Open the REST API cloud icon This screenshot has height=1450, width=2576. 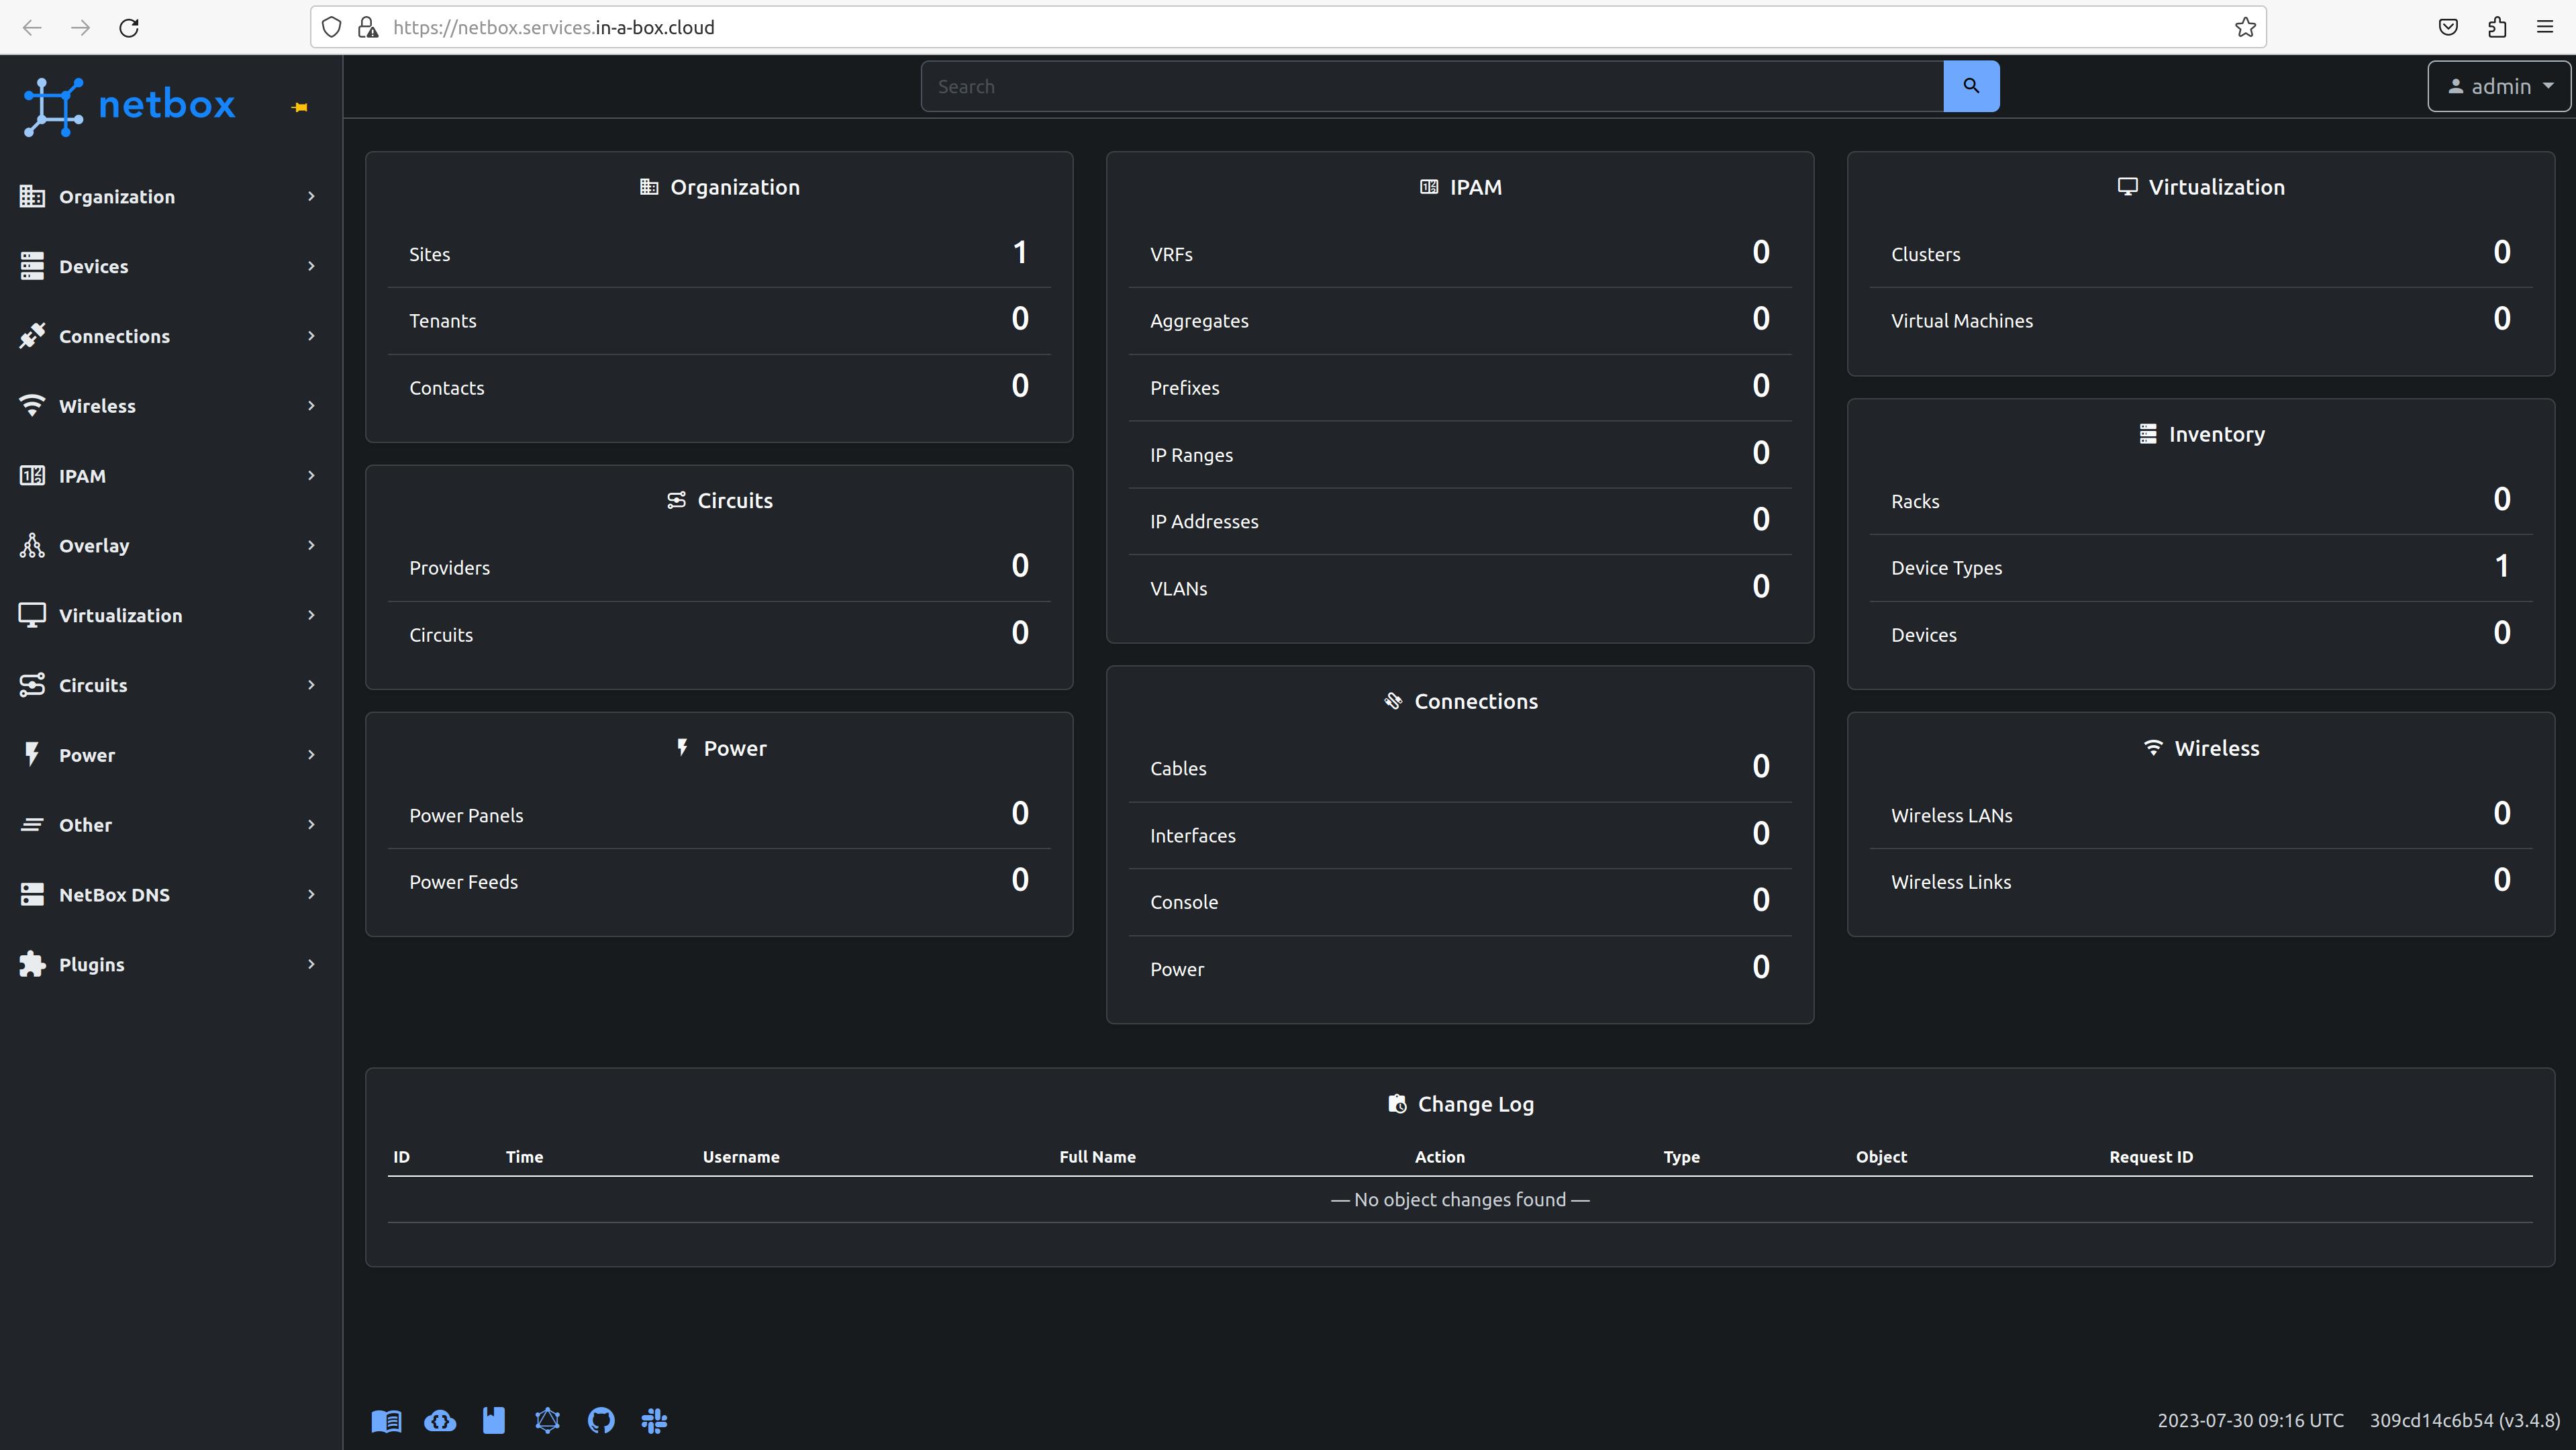[x=440, y=1421]
